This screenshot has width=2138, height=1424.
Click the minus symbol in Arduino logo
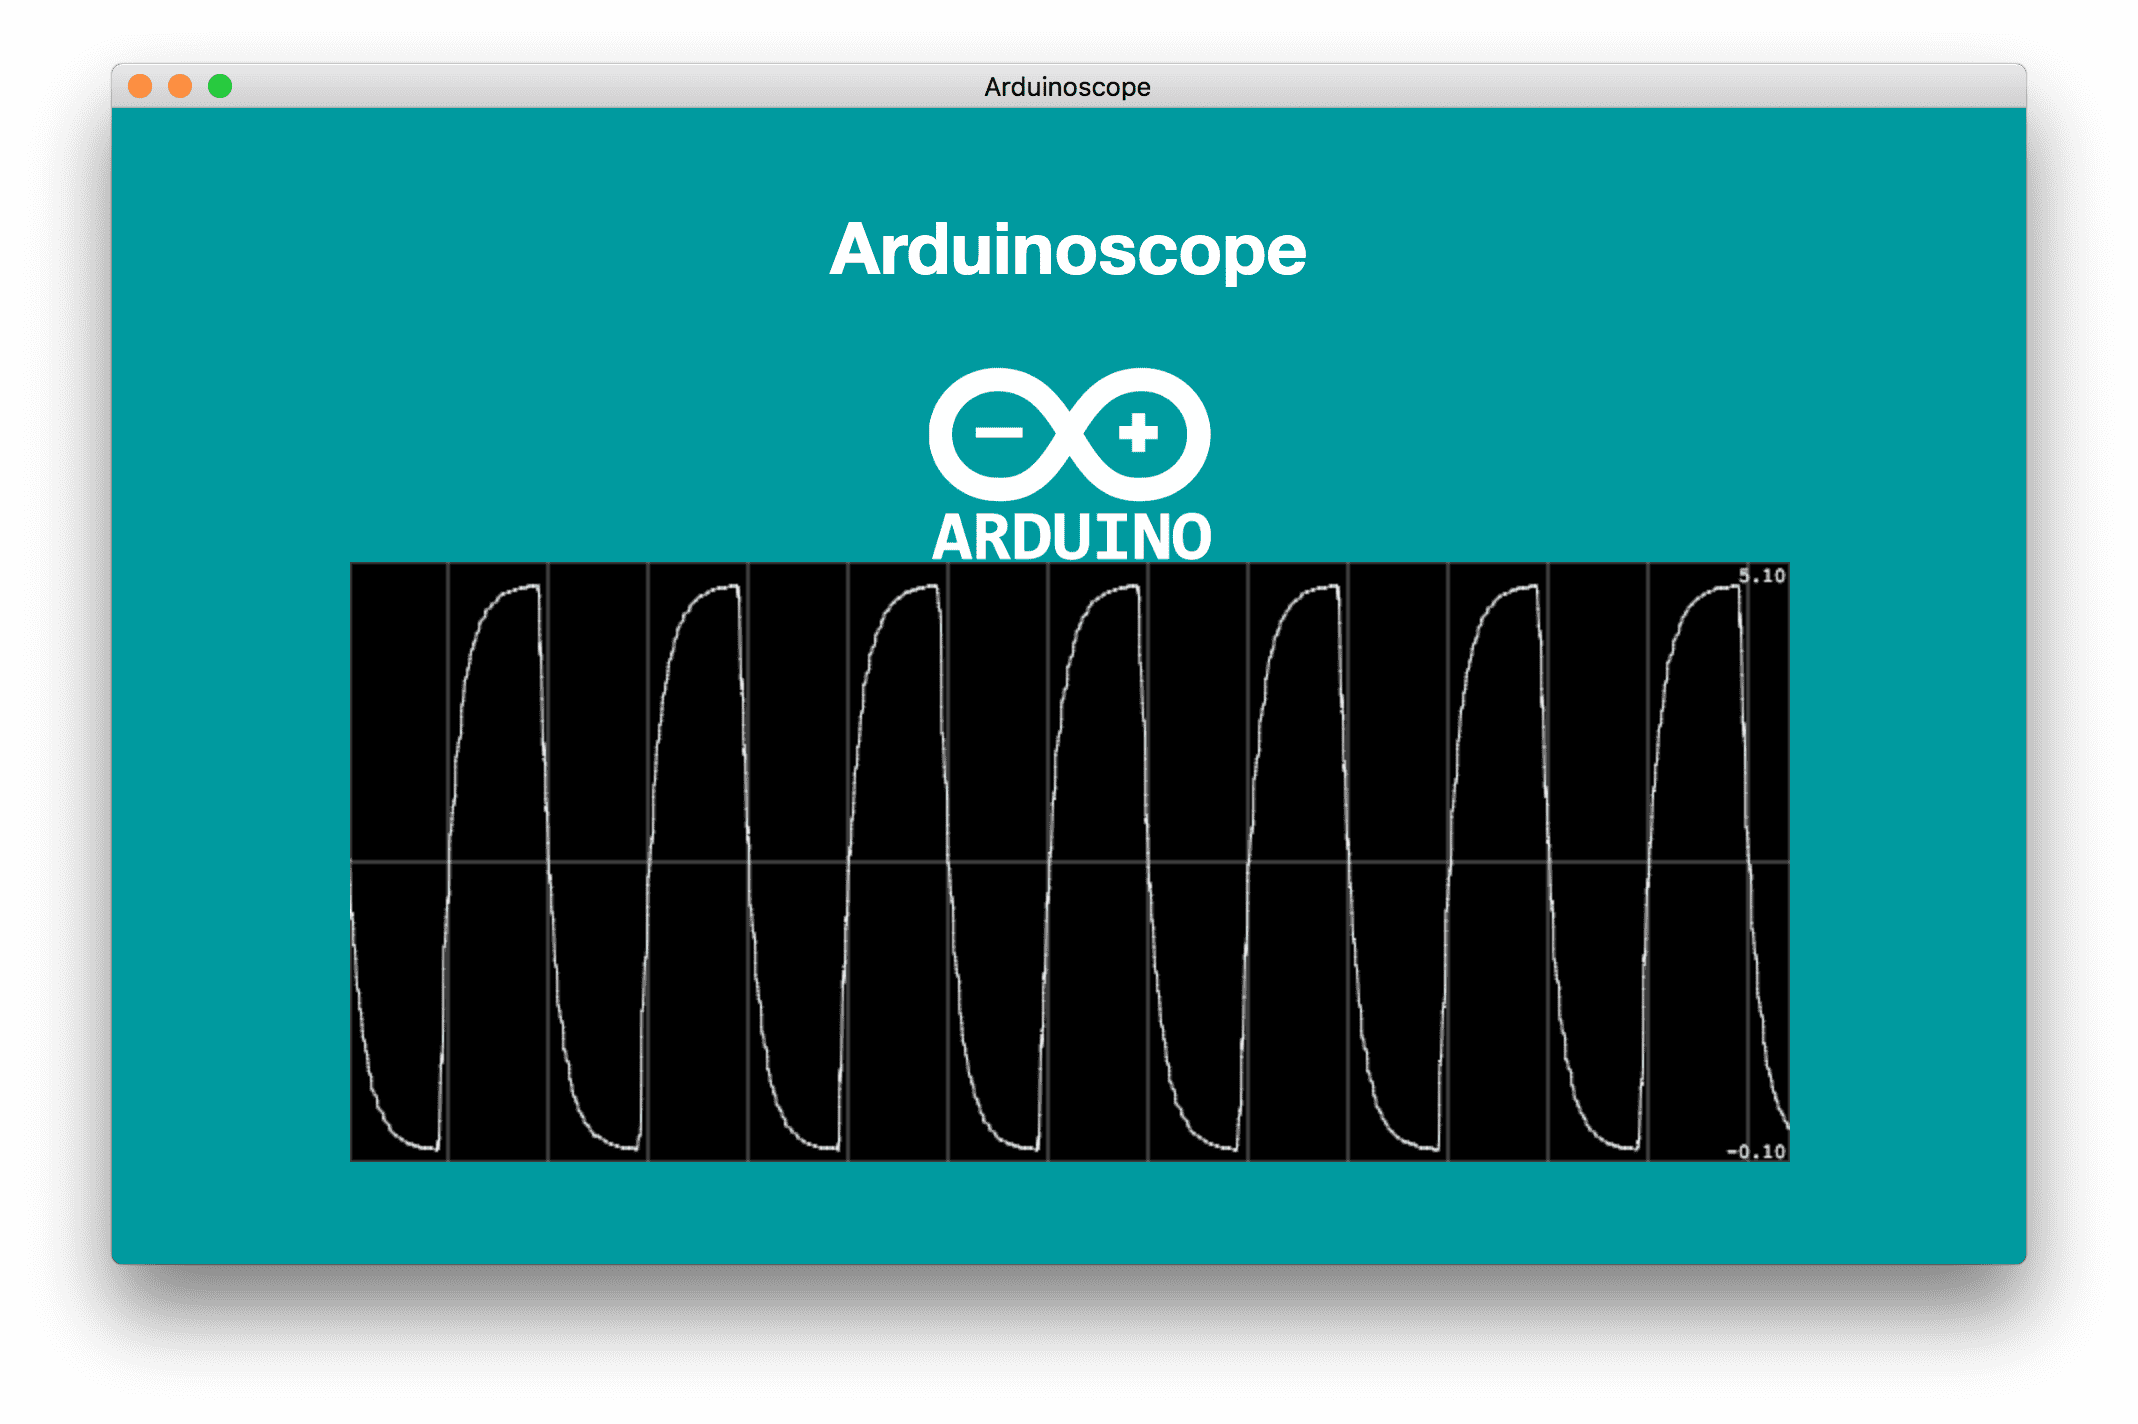999,433
